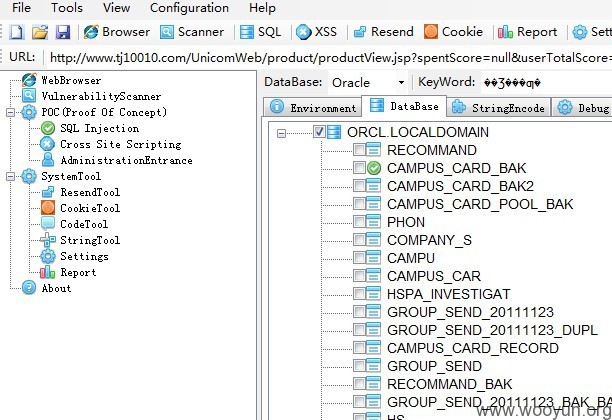The width and height of the screenshot is (612, 420).
Task: Launch the Scanner toolbar tool
Action: pyautogui.click(x=192, y=32)
